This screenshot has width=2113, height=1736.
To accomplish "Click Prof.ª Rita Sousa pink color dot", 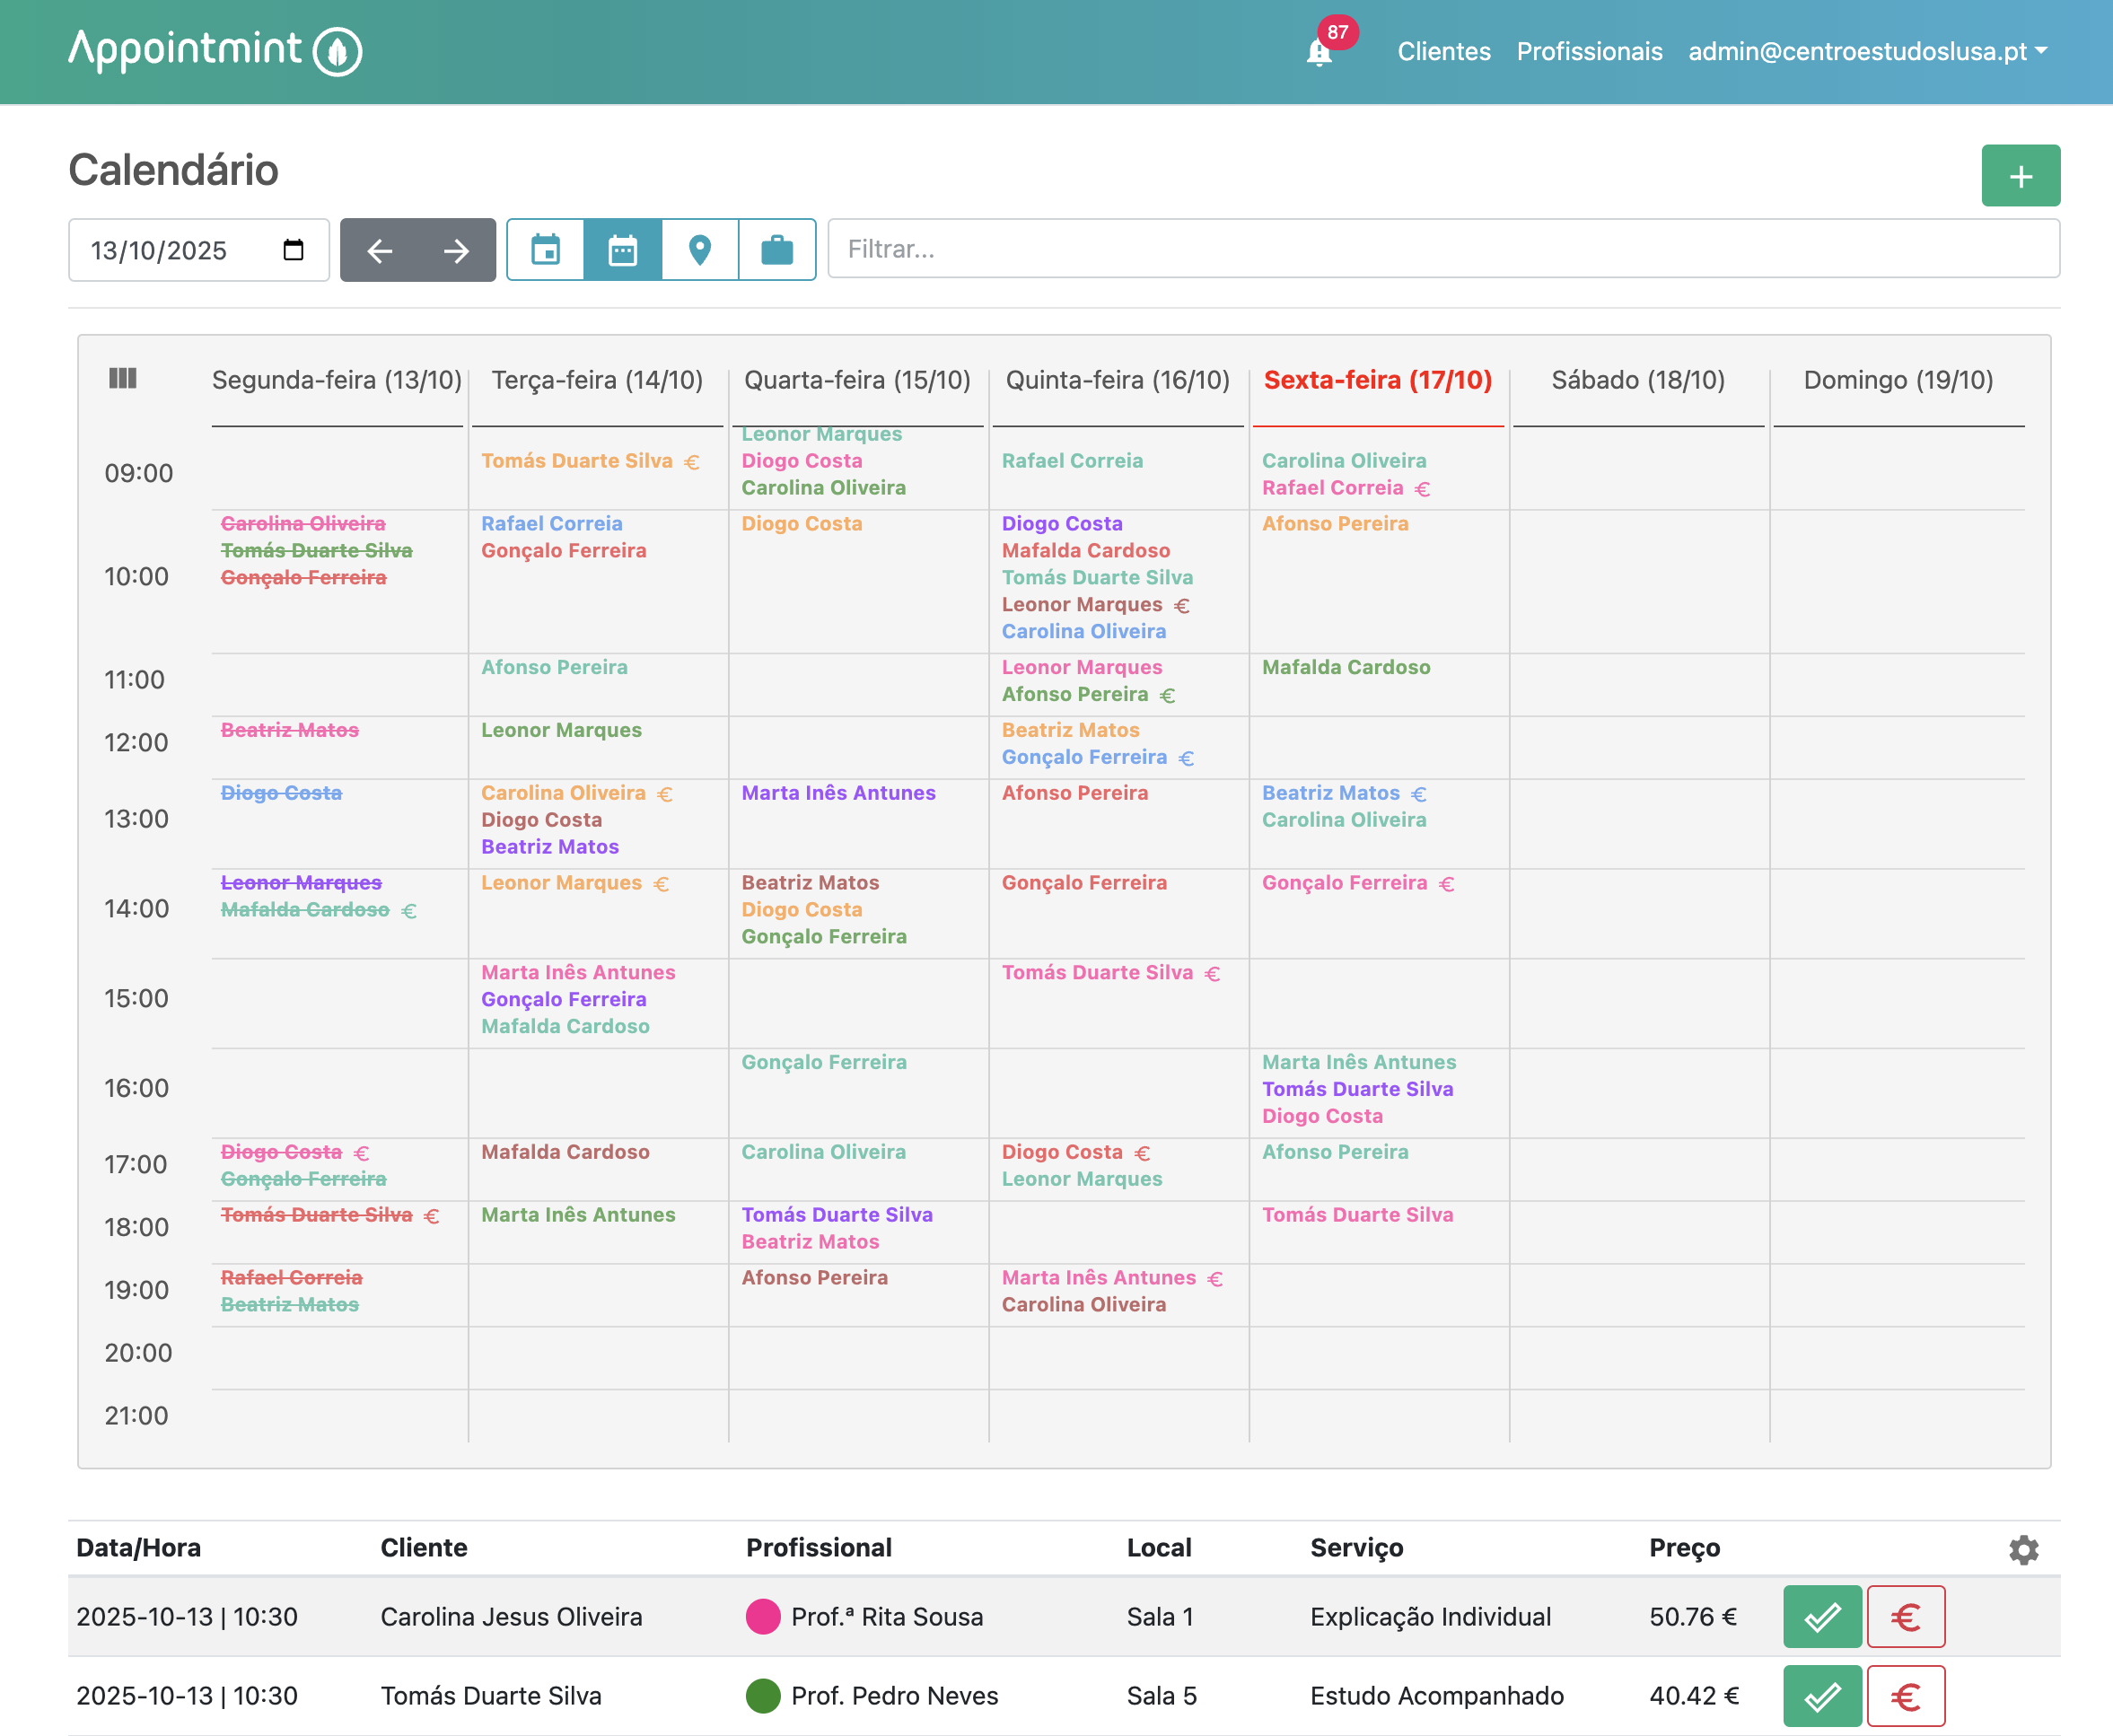I will 762,1616.
